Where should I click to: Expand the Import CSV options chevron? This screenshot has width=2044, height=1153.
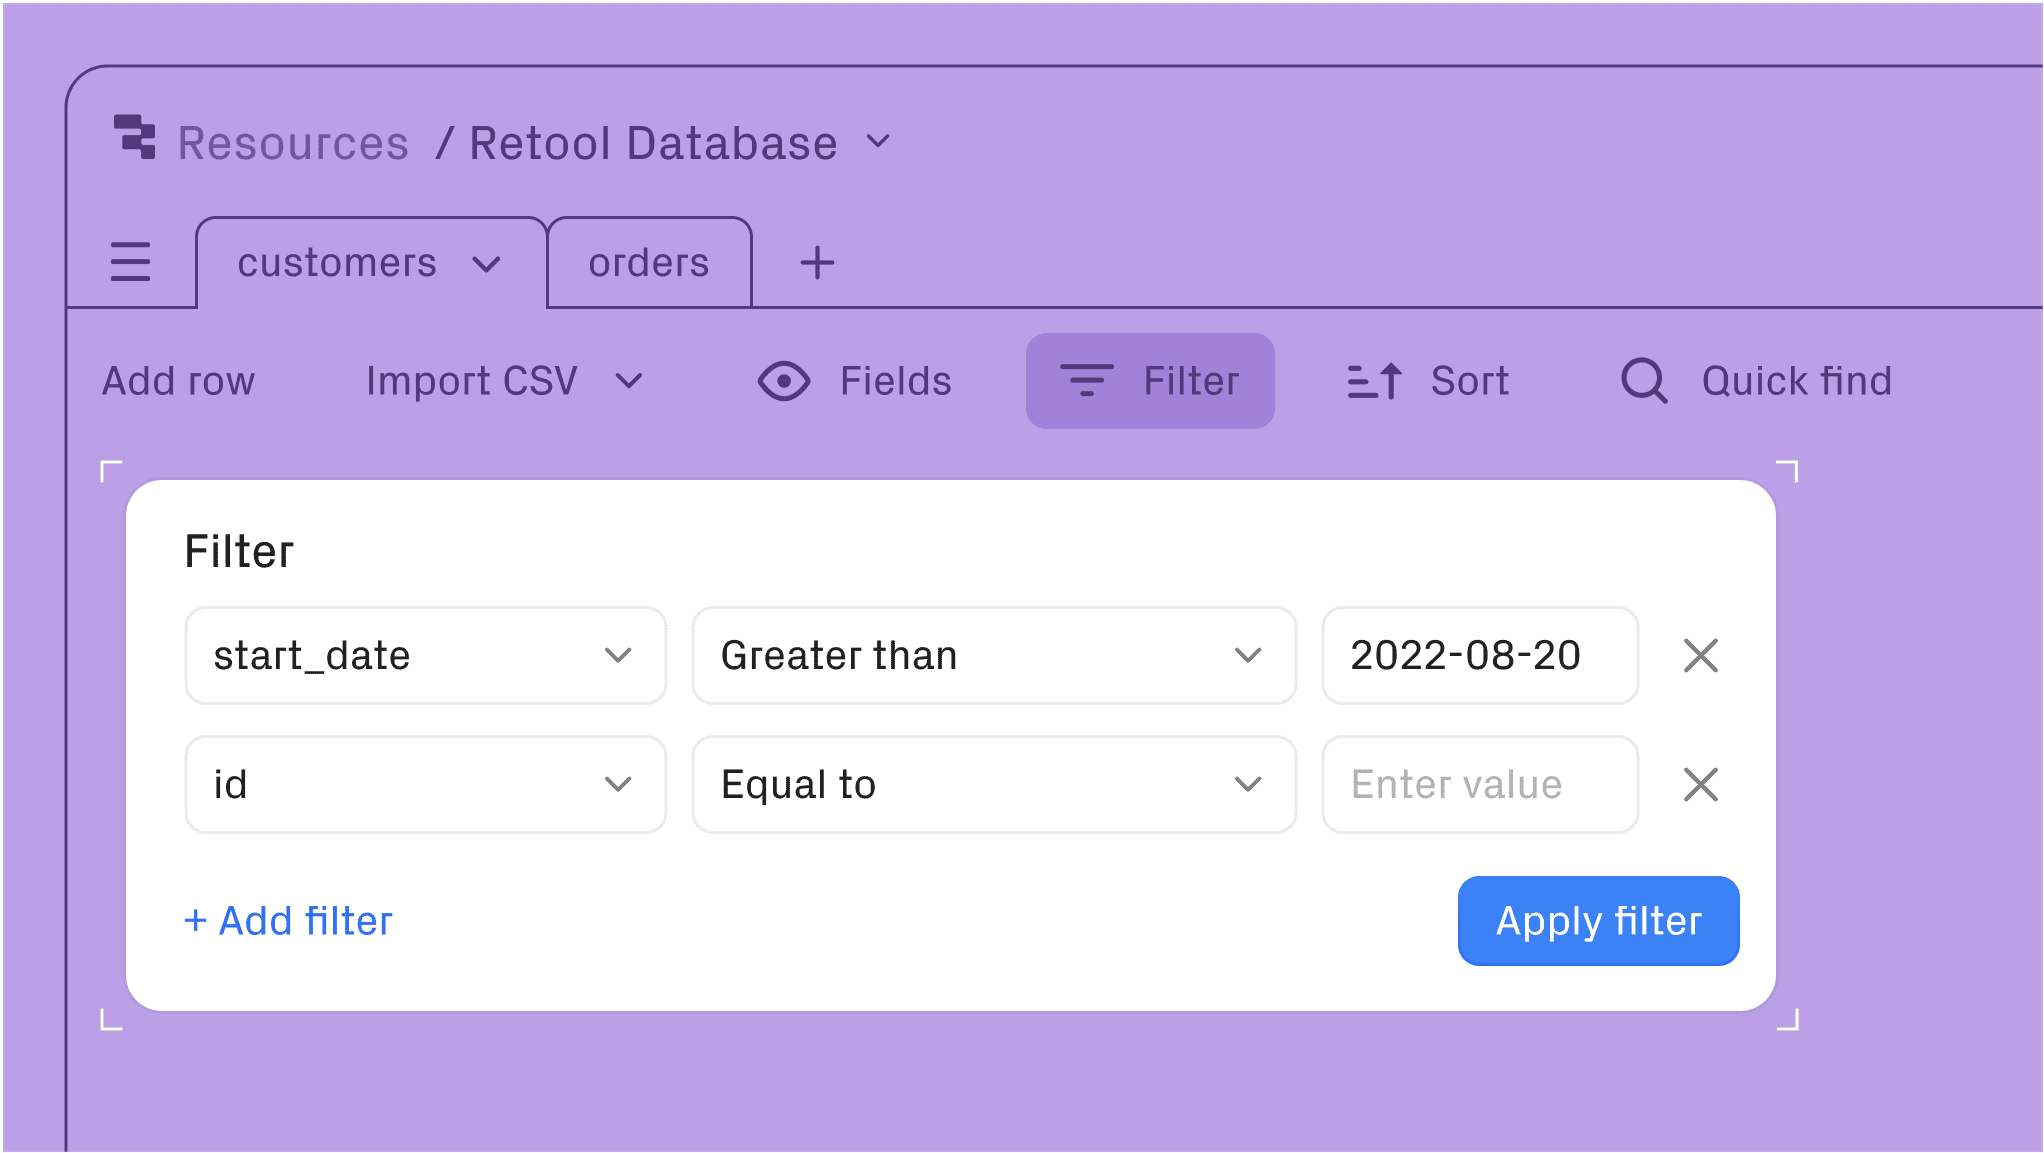tap(629, 381)
